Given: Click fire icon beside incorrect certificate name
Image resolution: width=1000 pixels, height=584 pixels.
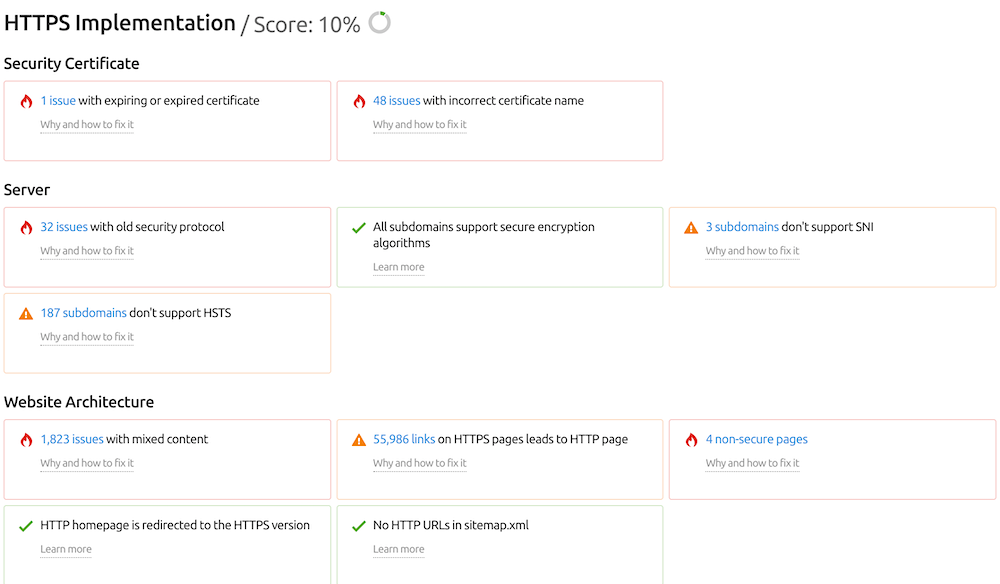Looking at the screenshot, I should 359,101.
